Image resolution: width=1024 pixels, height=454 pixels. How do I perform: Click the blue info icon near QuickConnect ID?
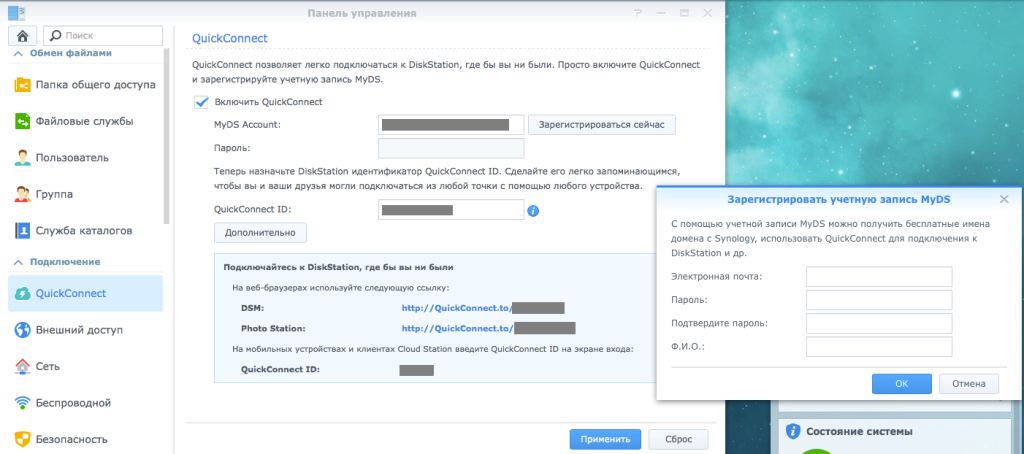pyautogui.click(x=533, y=210)
